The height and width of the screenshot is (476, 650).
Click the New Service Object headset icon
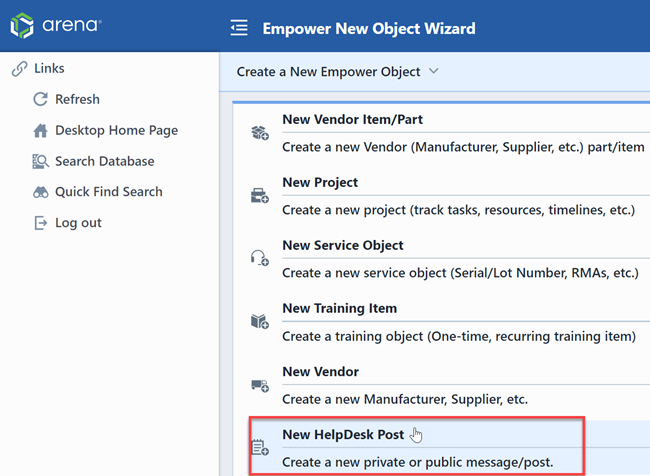click(260, 258)
